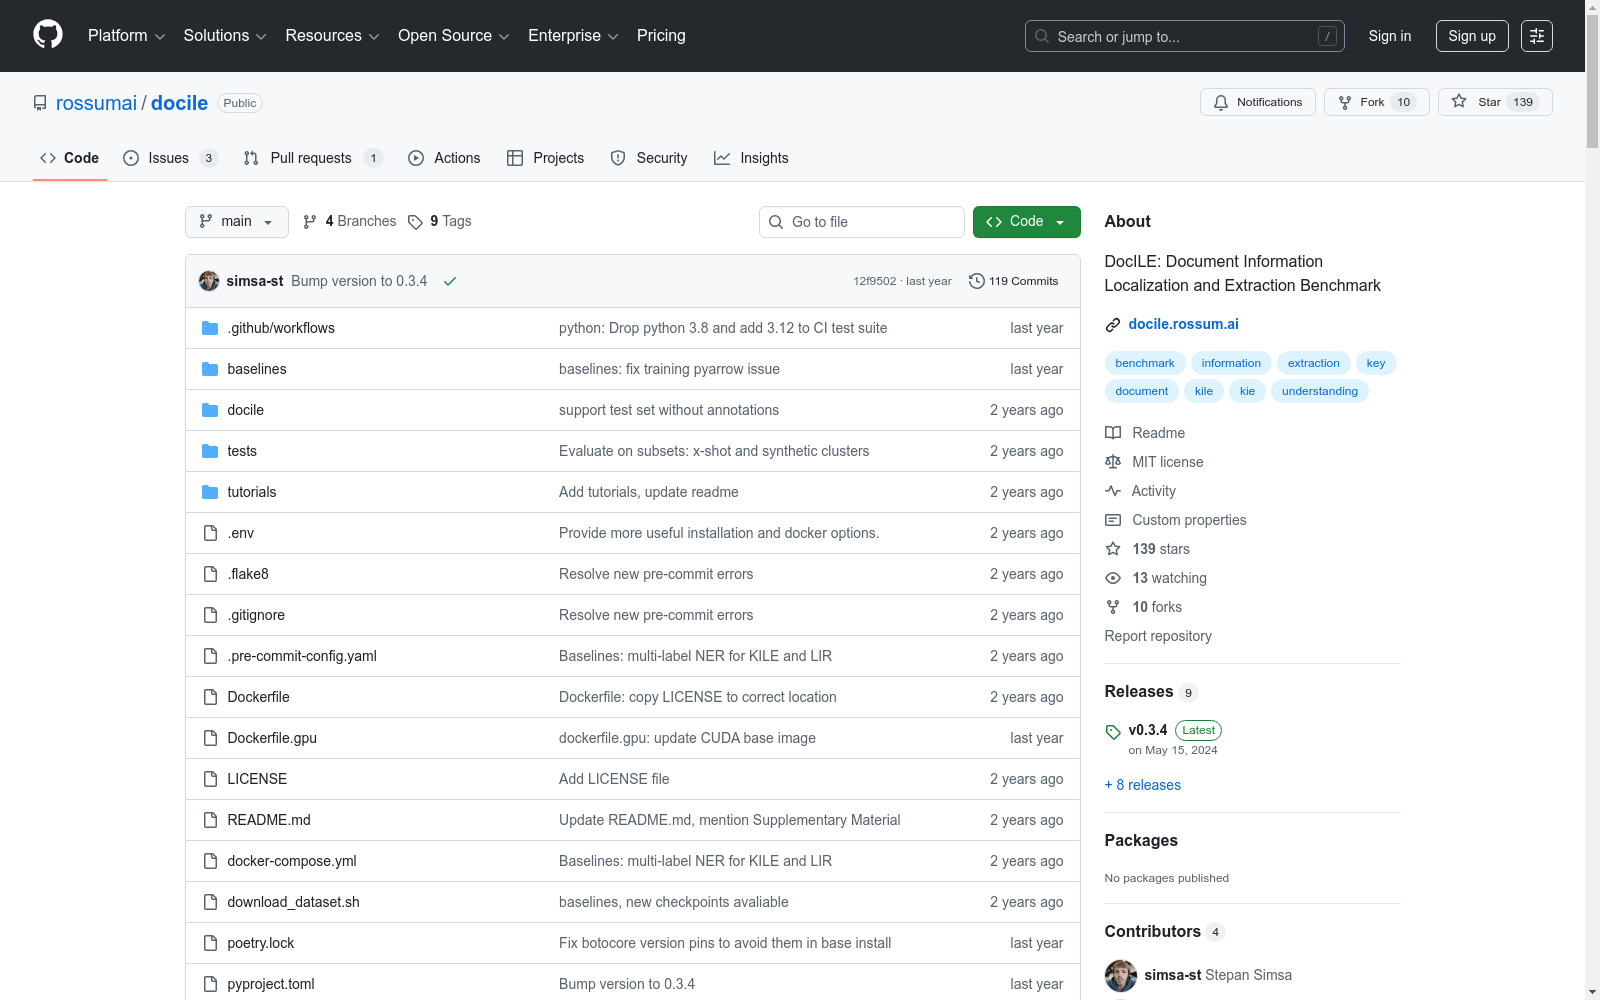Open simsa-st avatar in commit header
The width and height of the screenshot is (1600, 1000).
209,281
